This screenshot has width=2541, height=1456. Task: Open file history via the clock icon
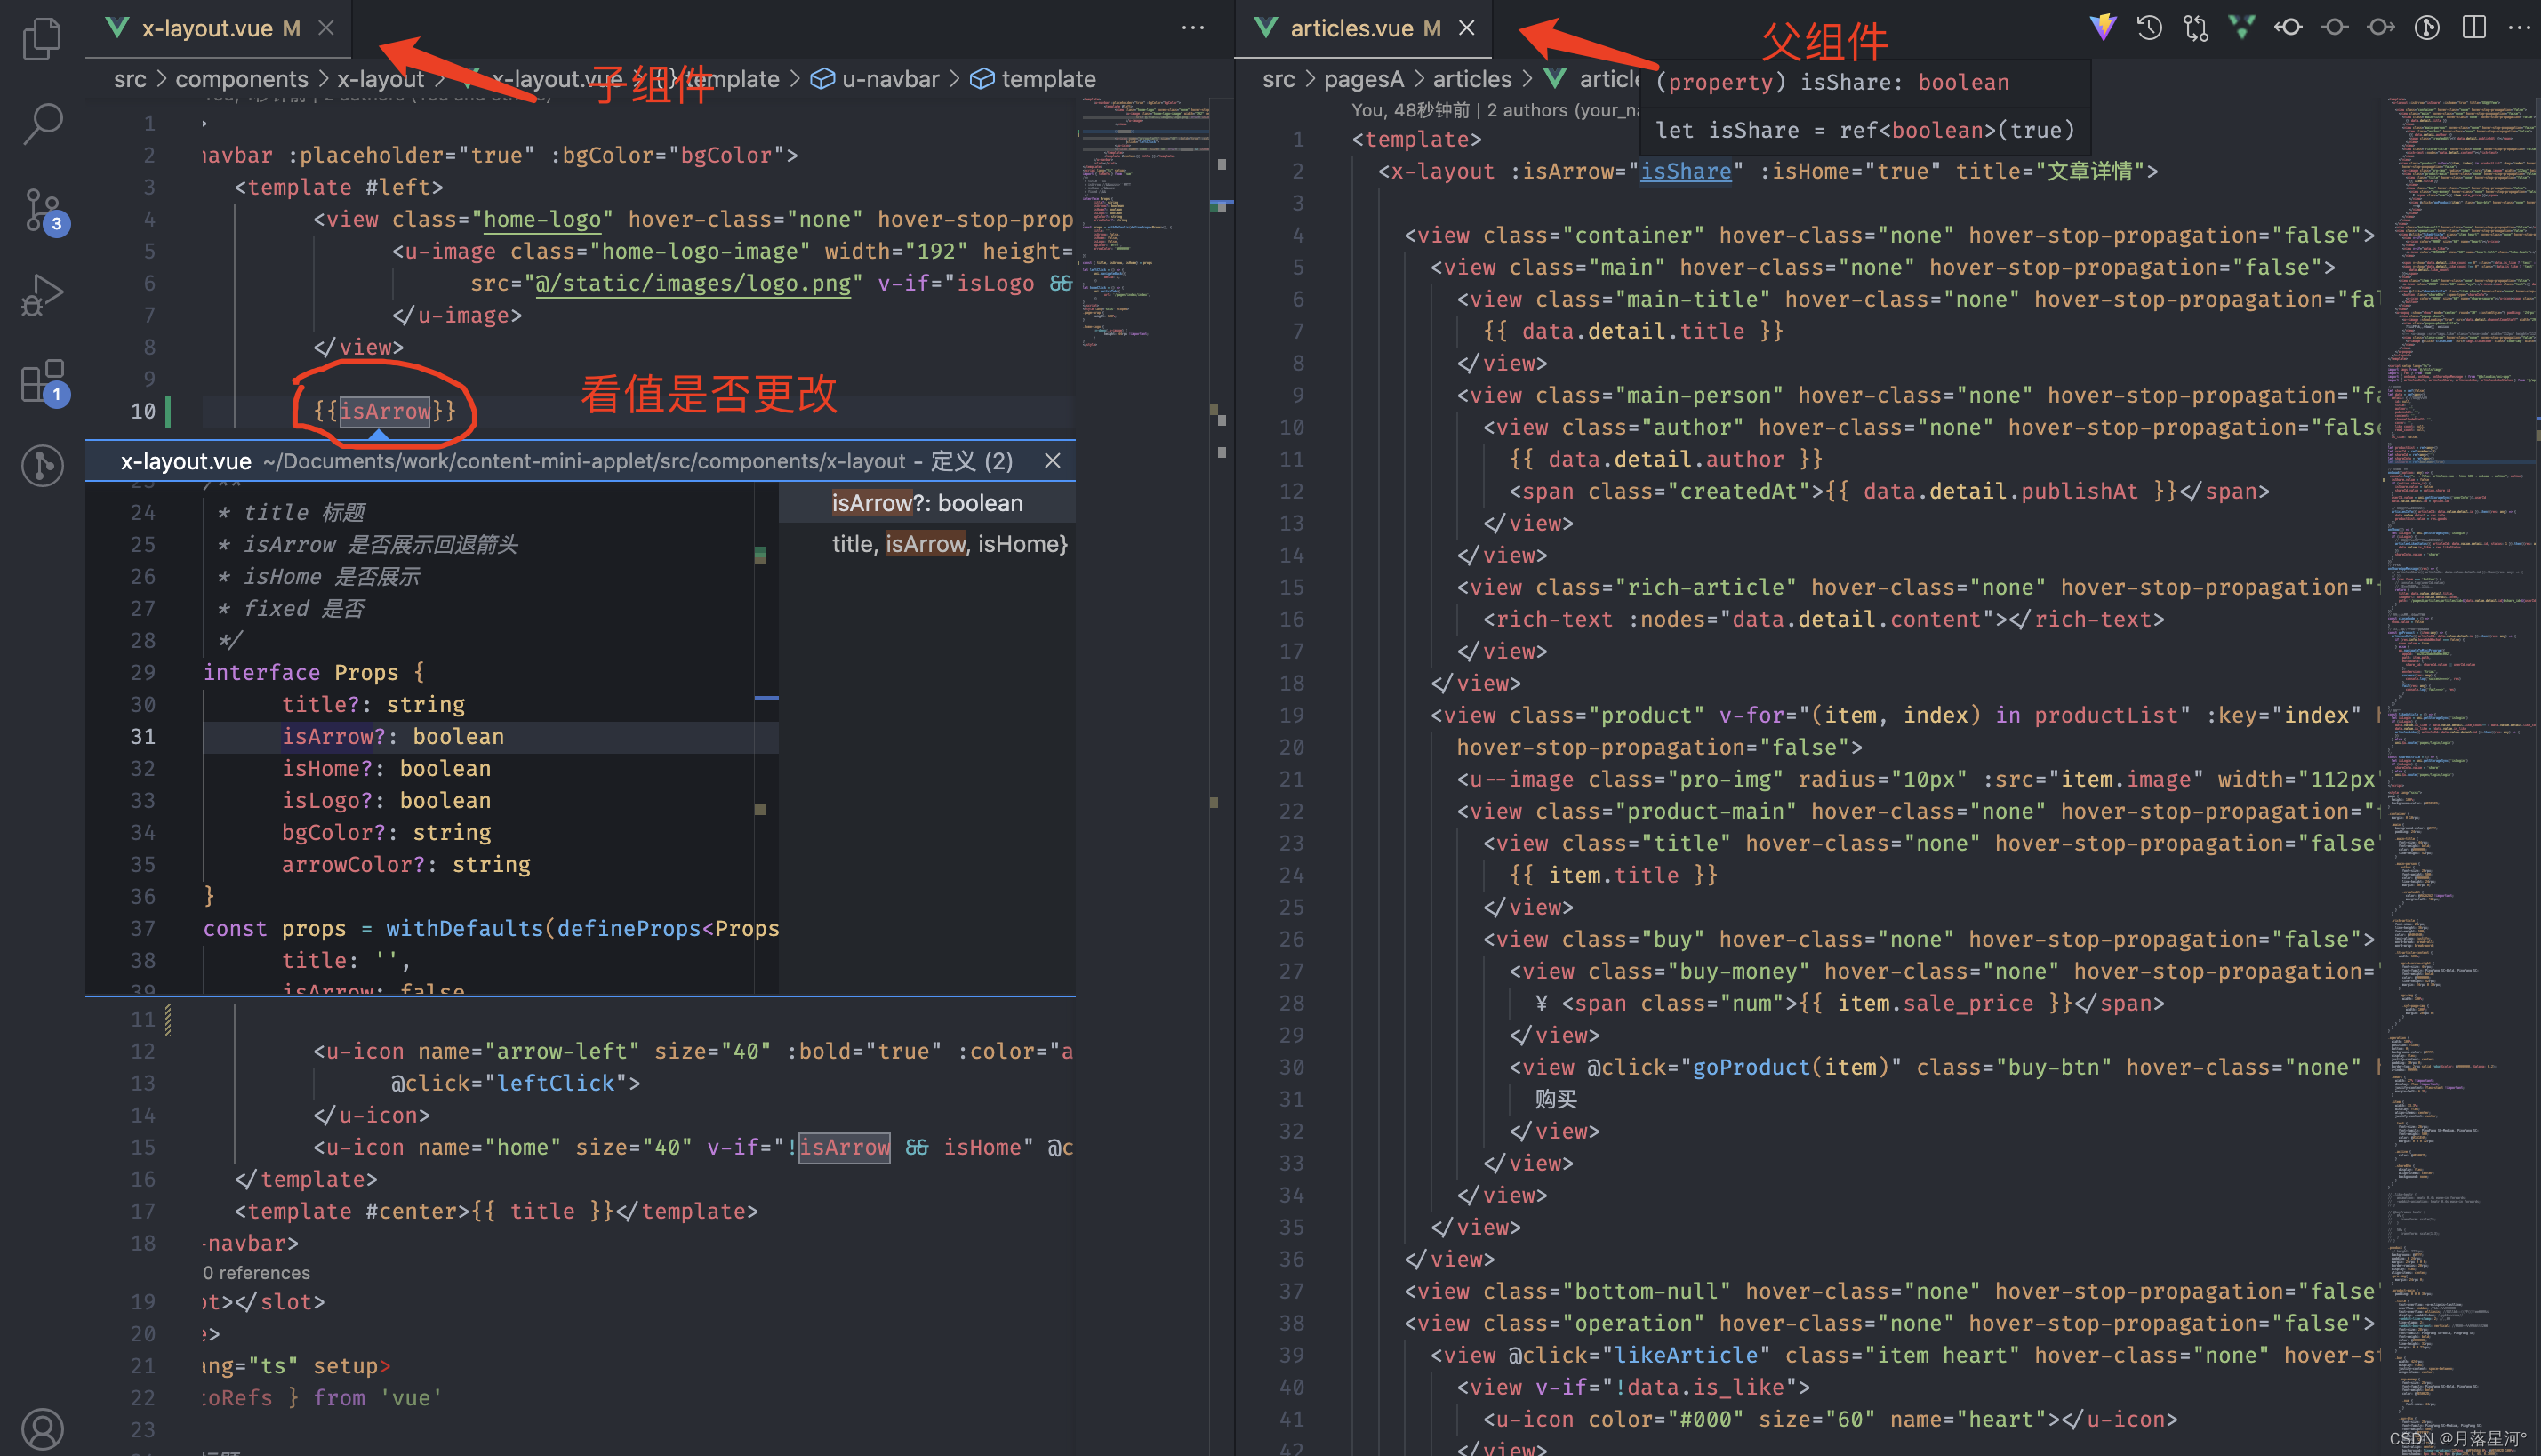[x=2149, y=28]
